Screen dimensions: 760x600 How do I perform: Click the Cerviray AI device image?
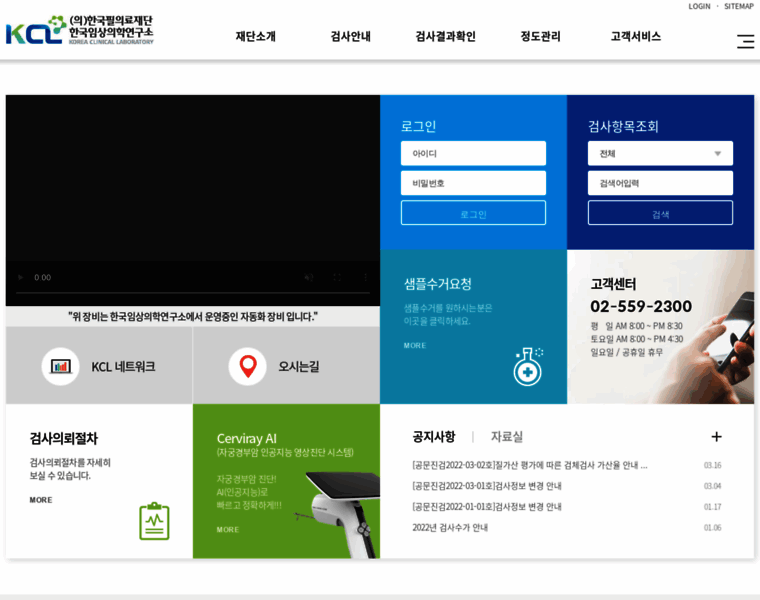(337, 515)
